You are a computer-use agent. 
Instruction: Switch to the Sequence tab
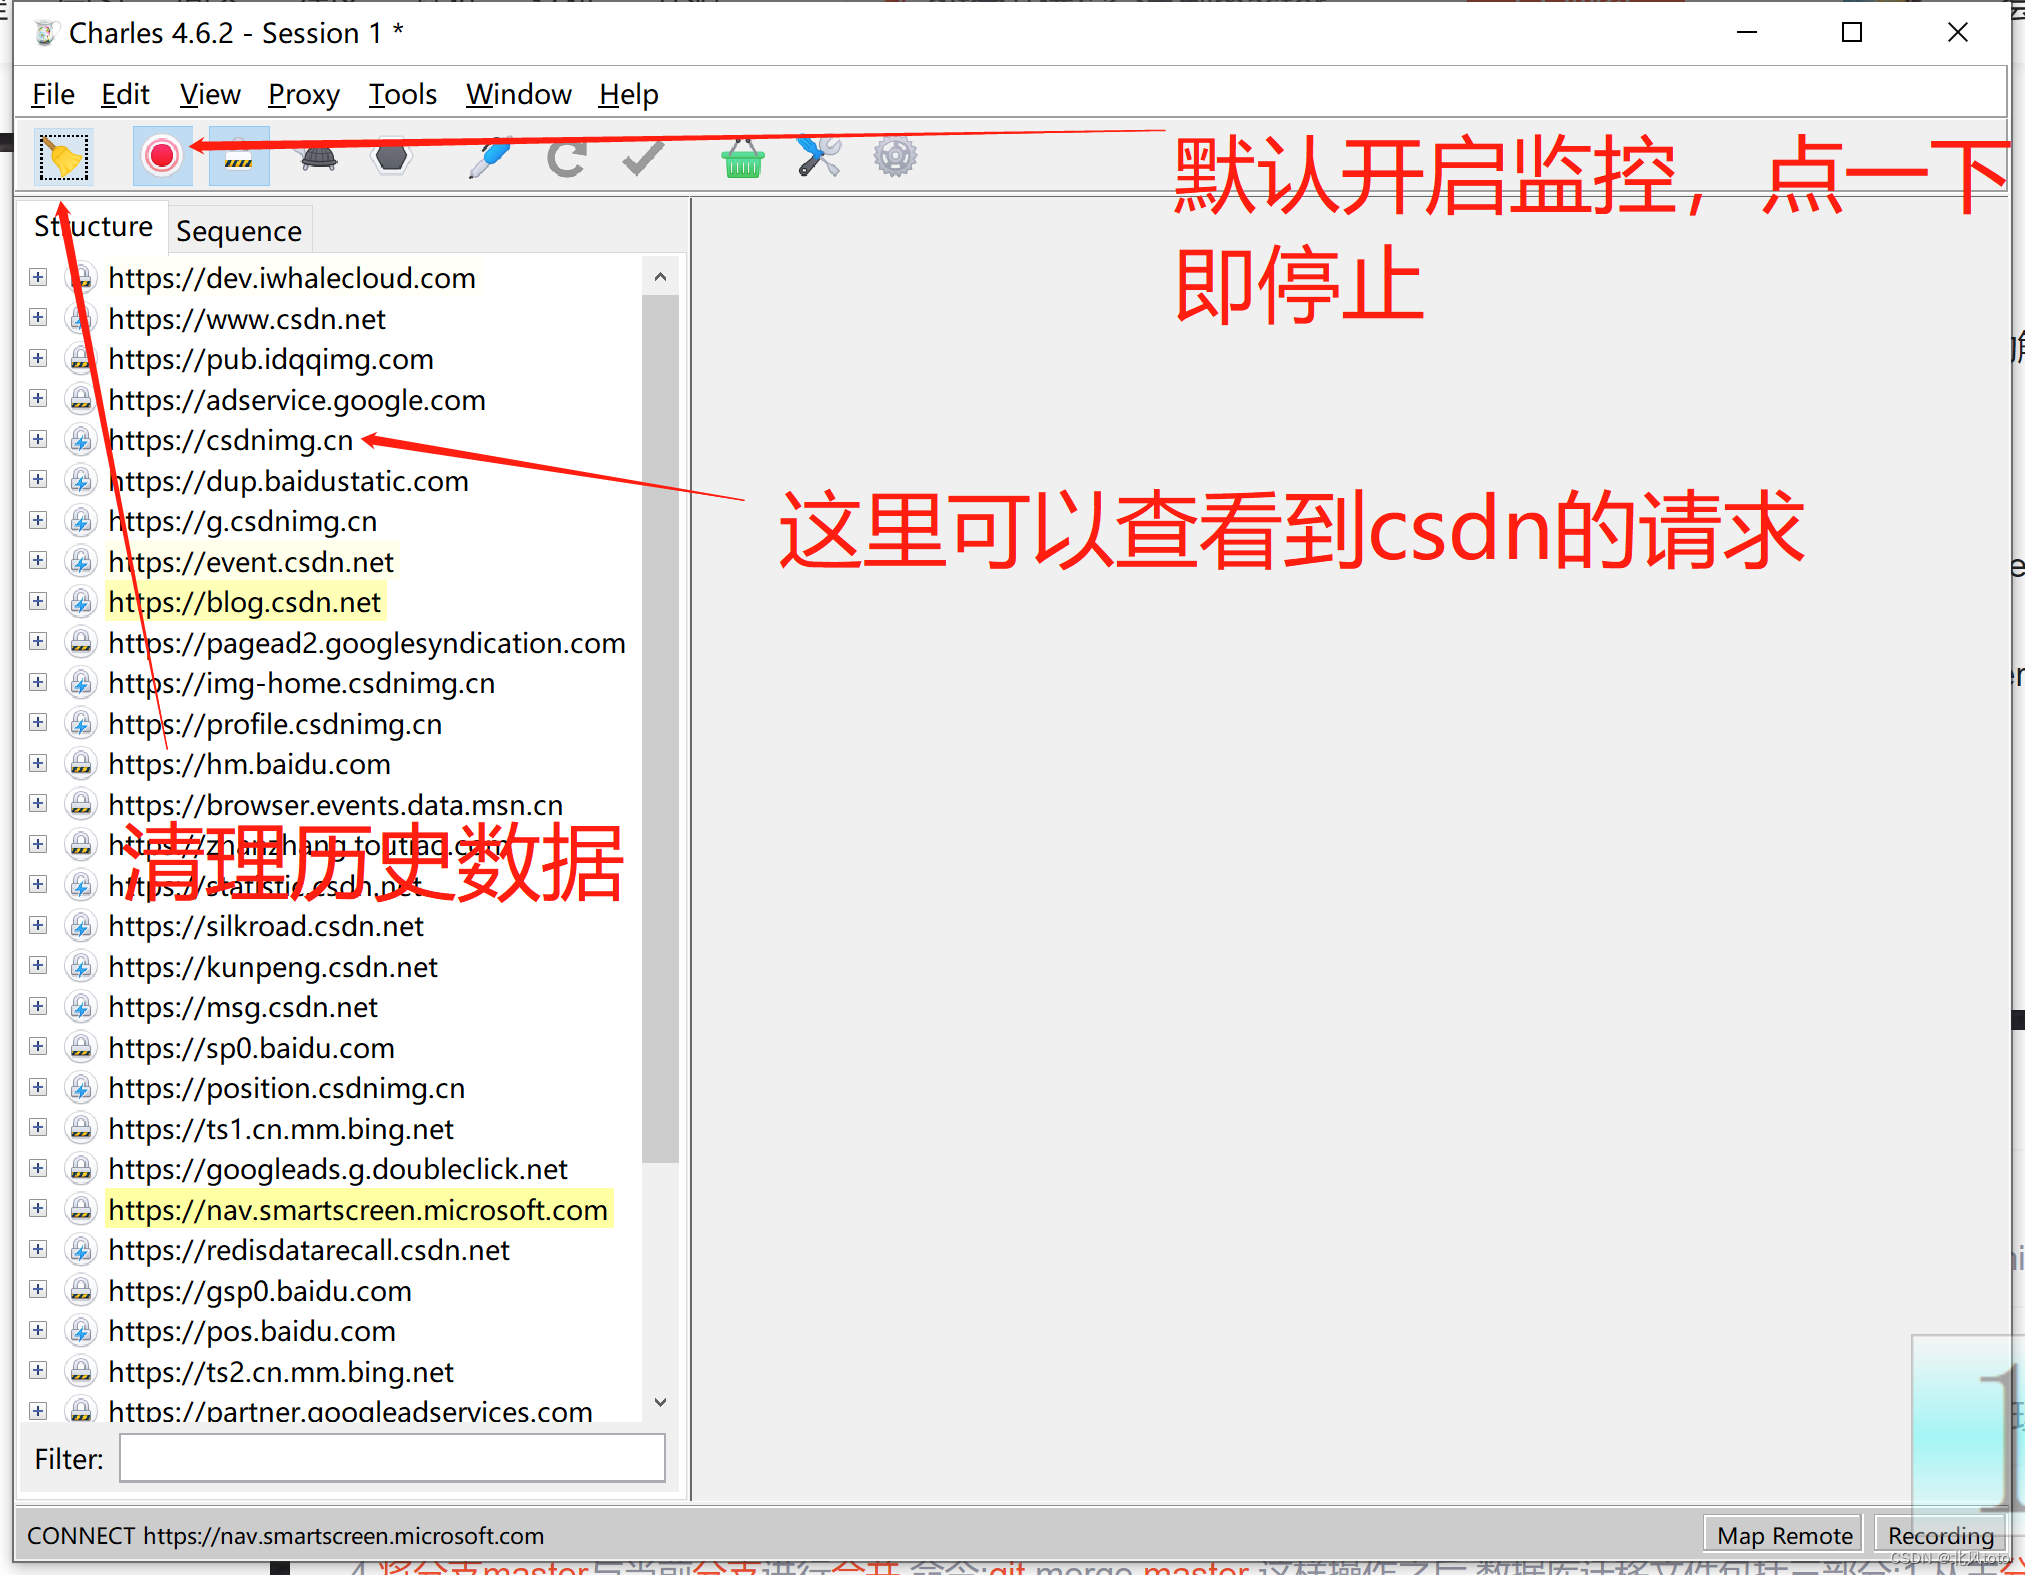pyautogui.click(x=239, y=231)
